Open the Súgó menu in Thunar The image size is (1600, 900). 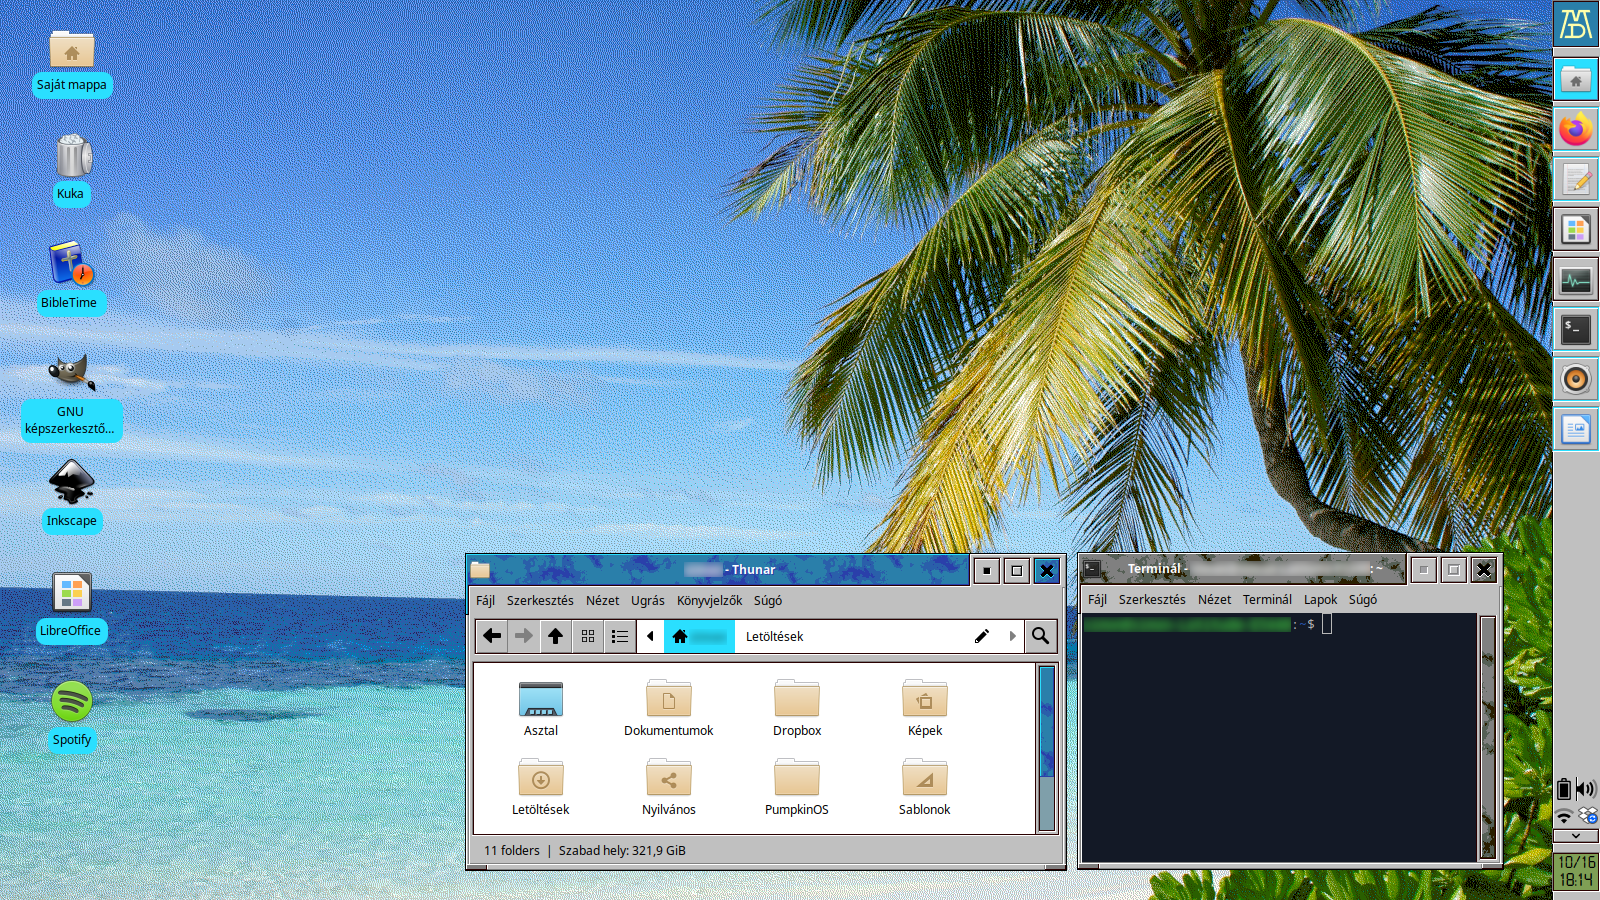pyautogui.click(x=768, y=600)
